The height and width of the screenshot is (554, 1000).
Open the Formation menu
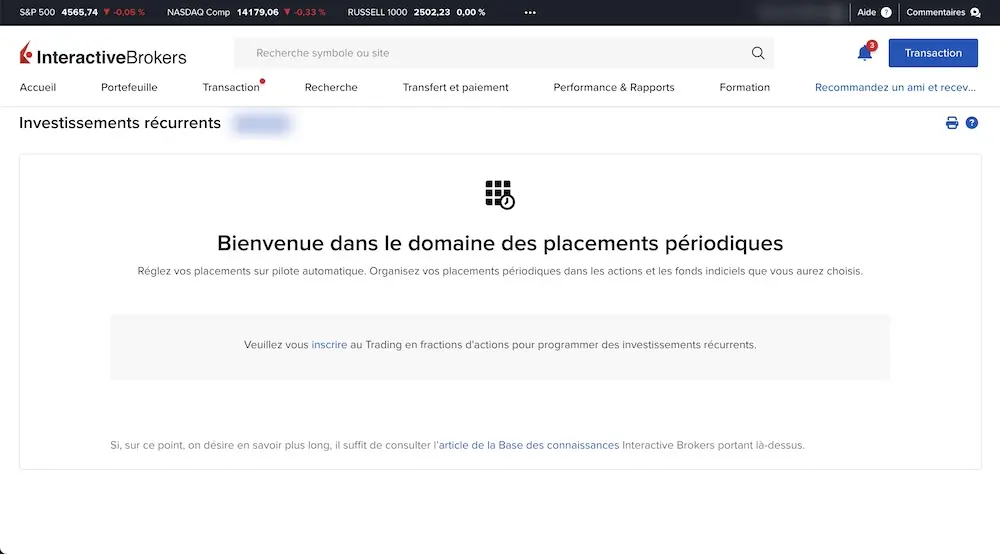pos(744,87)
